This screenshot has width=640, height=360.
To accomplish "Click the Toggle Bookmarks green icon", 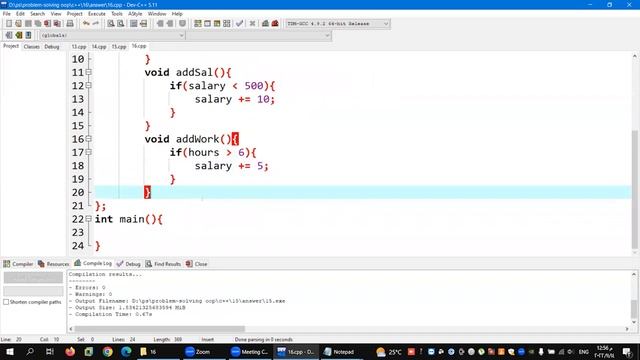I will click(x=18, y=36).
